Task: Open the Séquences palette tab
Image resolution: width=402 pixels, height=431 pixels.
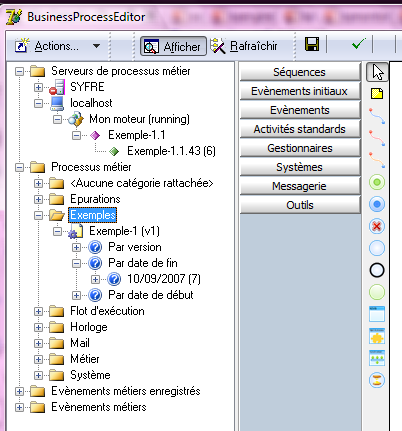Action: 300,72
